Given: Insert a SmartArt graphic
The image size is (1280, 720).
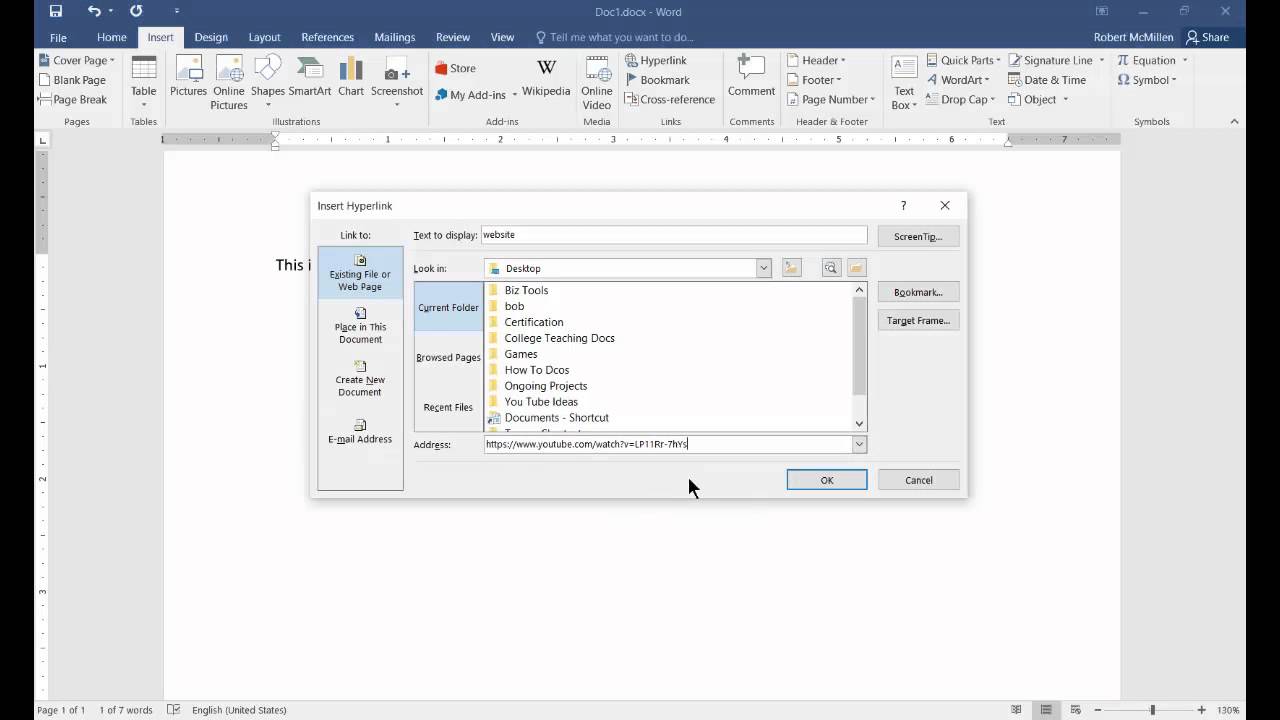Looking at the screenshot, I should click(x=310, y=77).
